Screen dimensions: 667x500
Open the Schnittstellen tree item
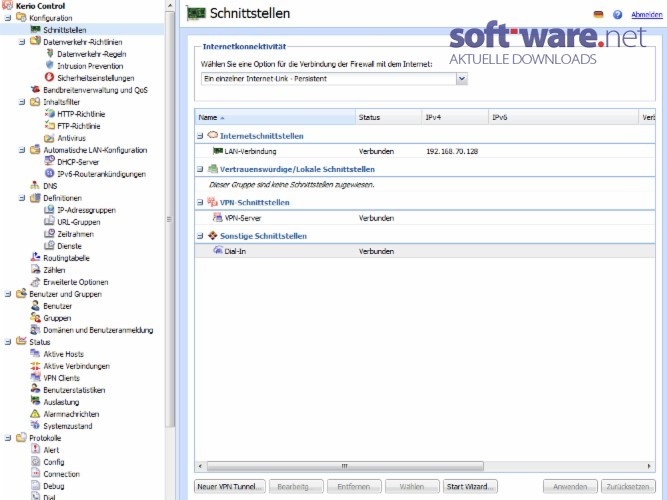click(x=65, y=30)
